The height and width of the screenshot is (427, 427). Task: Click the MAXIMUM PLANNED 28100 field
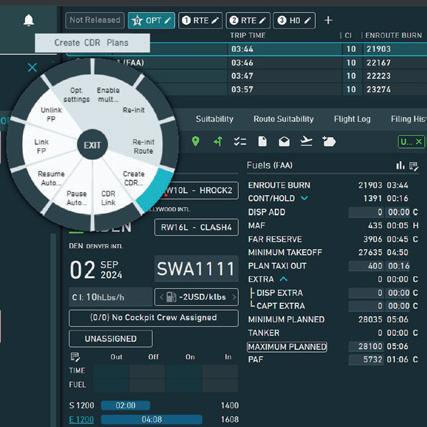(366, 346)
